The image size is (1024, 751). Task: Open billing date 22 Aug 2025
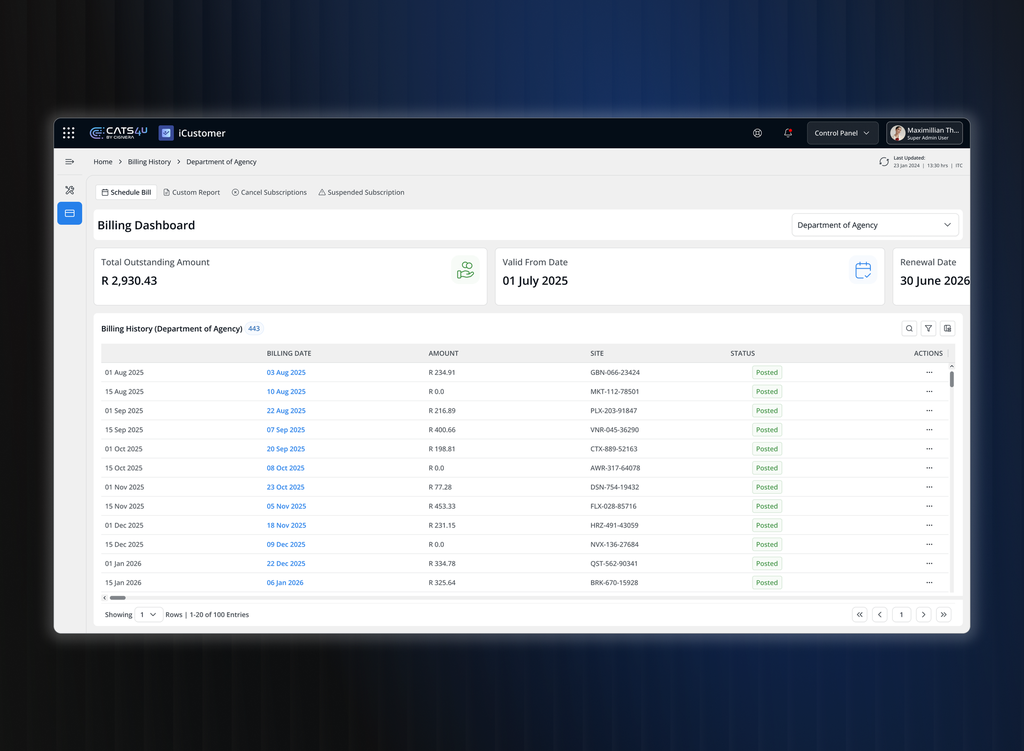286,411
